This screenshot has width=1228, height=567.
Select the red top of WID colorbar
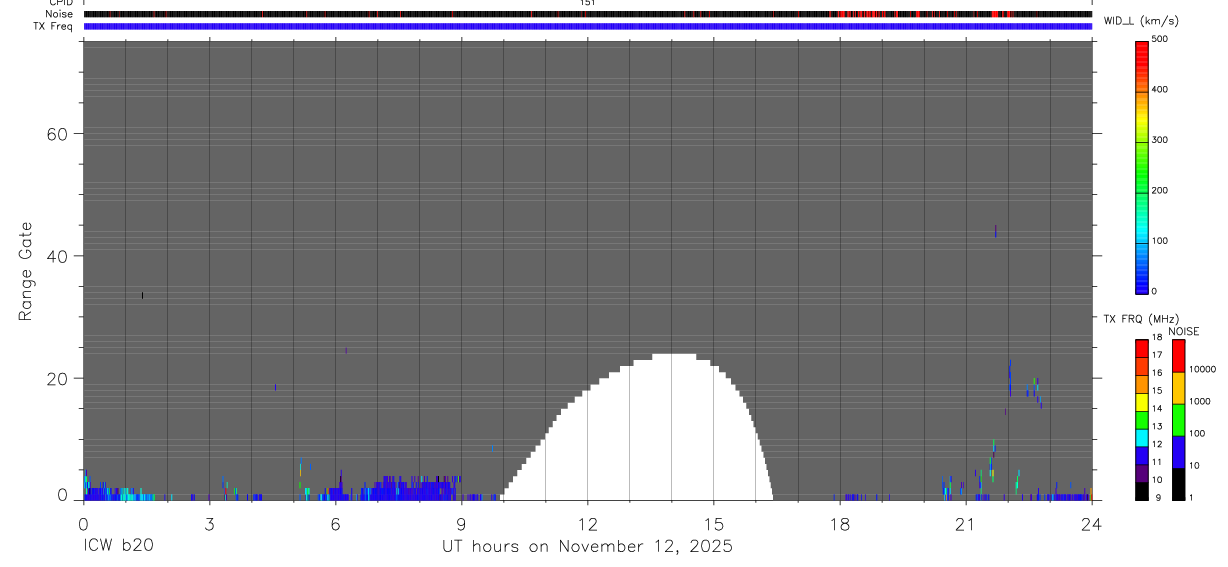(x=1142, y=55)
